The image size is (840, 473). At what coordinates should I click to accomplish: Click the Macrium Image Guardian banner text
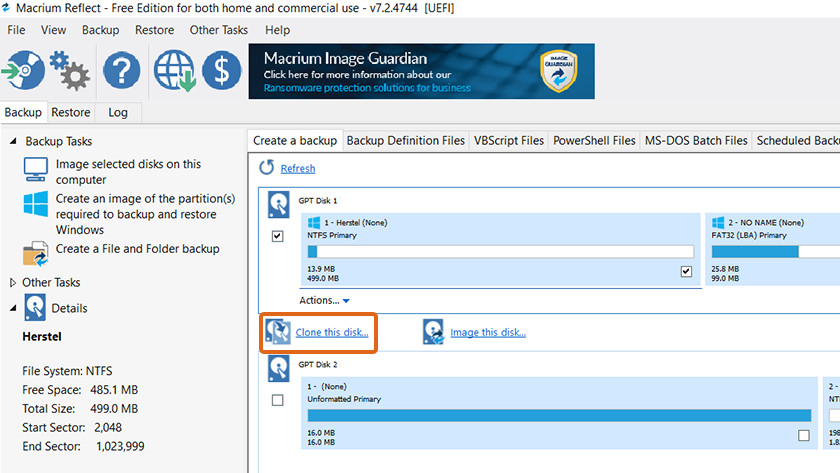346,58
